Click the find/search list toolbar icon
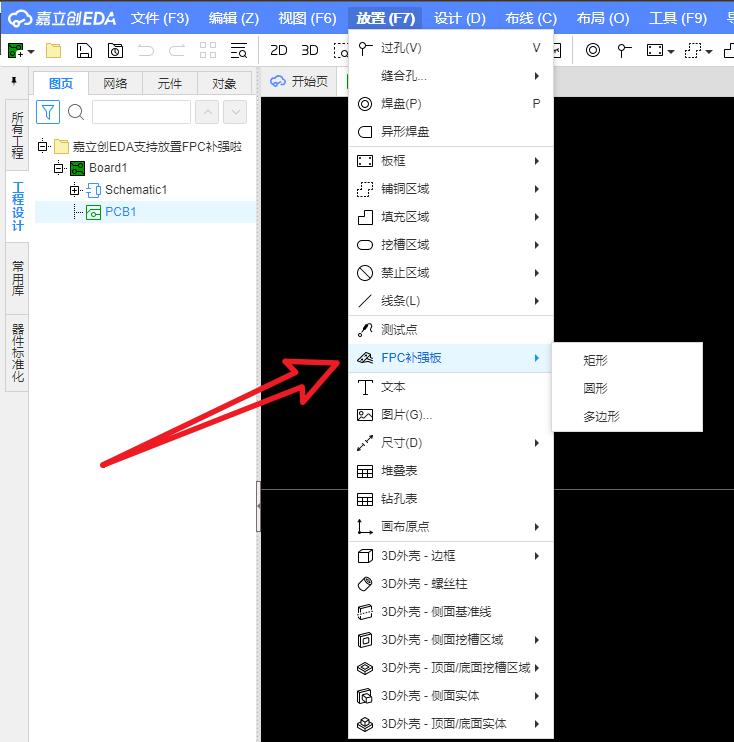This screenshot has width=734, height=742. pyautogui.click(x=238, y=51)
